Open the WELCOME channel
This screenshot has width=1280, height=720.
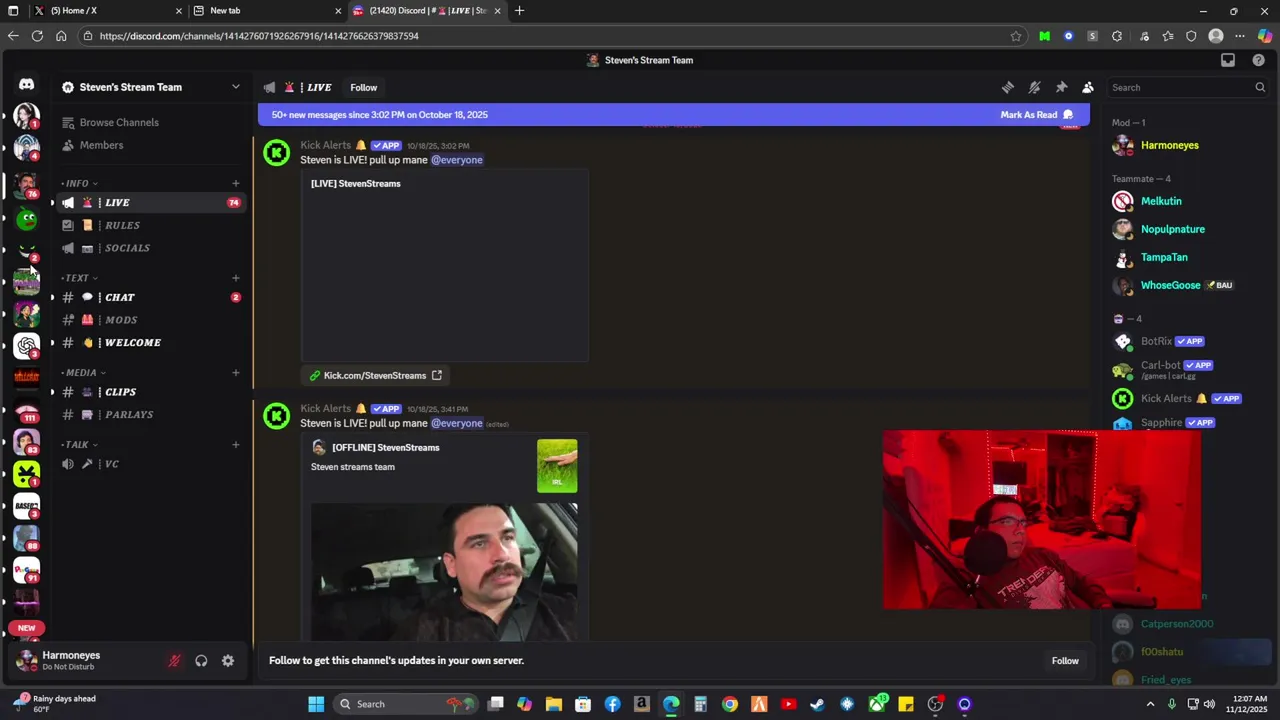(150, 343)
